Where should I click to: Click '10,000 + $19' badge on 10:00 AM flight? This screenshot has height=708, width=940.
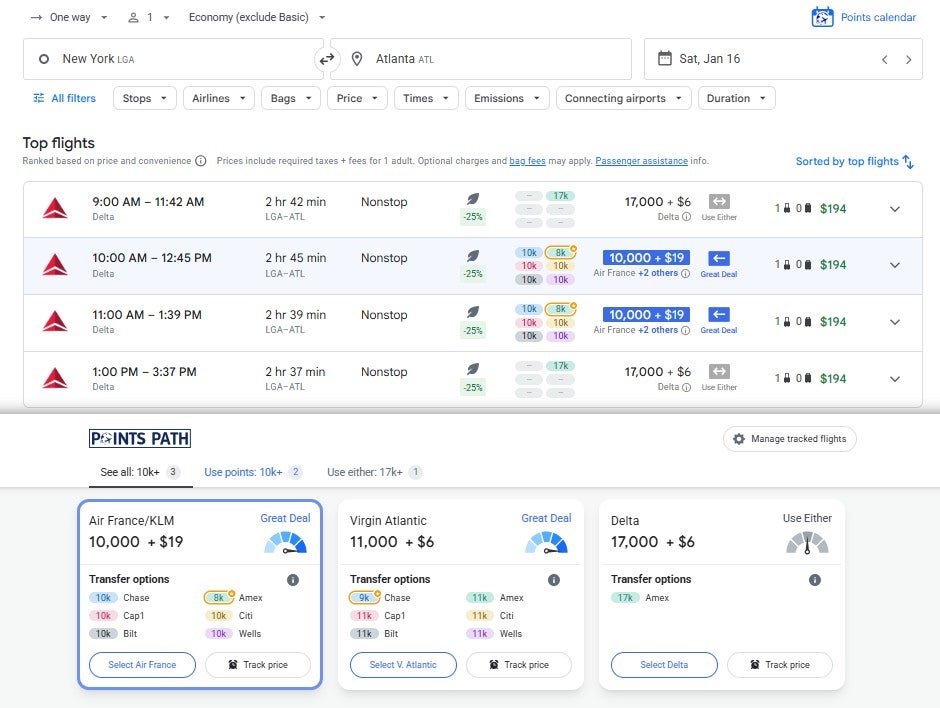(x=646, y=258)
